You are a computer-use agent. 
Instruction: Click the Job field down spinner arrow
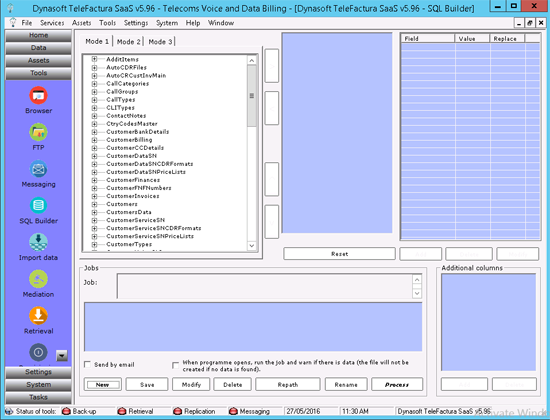[417, 293]
